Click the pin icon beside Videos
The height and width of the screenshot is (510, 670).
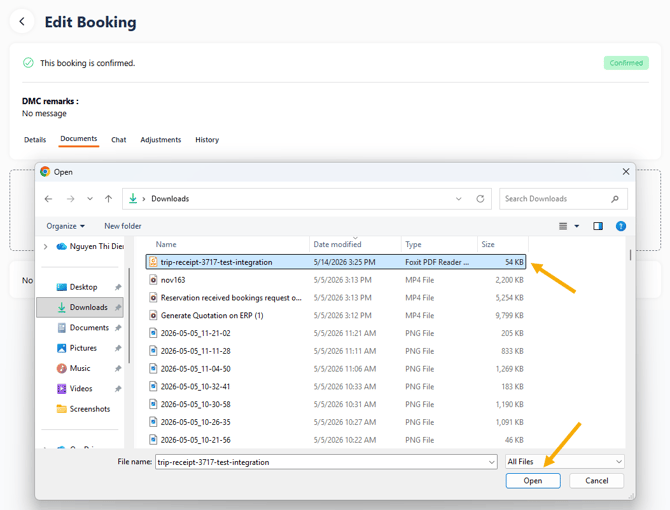tap(118, 389)
